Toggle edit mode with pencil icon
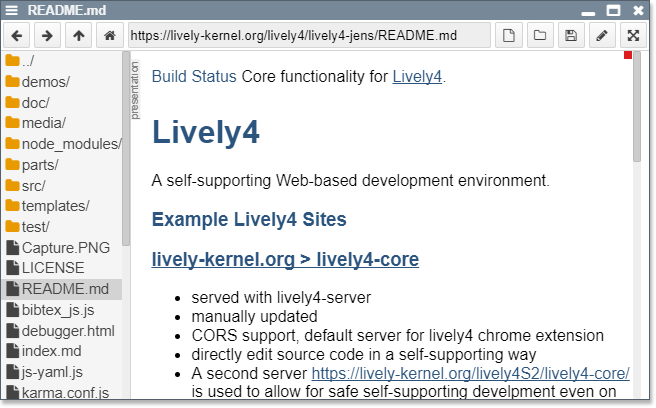Image resolution: width=656 pixels, height=408 pixels. pyautogui.click(x=601, y=35)
